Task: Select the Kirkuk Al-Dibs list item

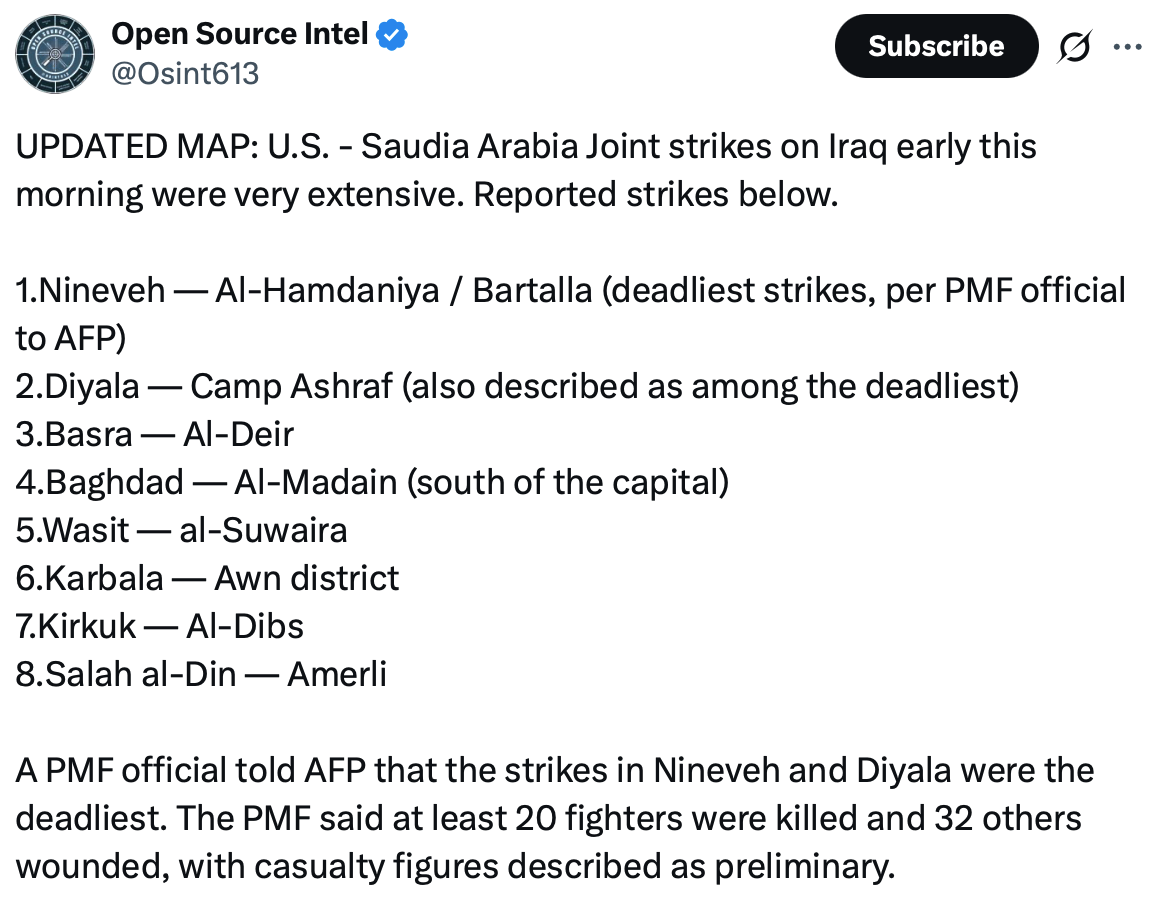Action: coord(160,626)
